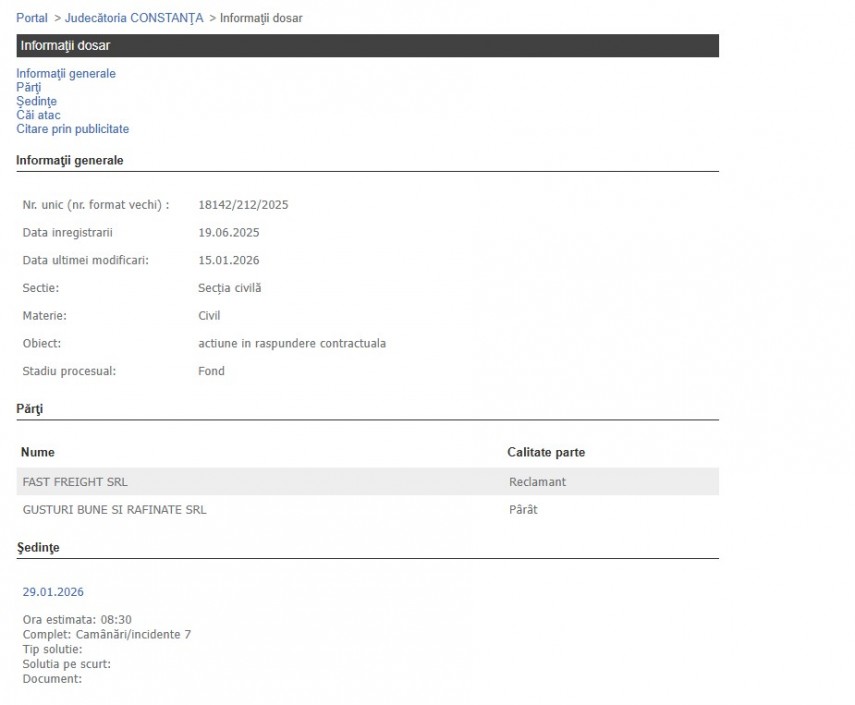Click the Complet Camănări/incidente 7 text
Viewport: 855px width, 705px height.
(x=107, y=634)
